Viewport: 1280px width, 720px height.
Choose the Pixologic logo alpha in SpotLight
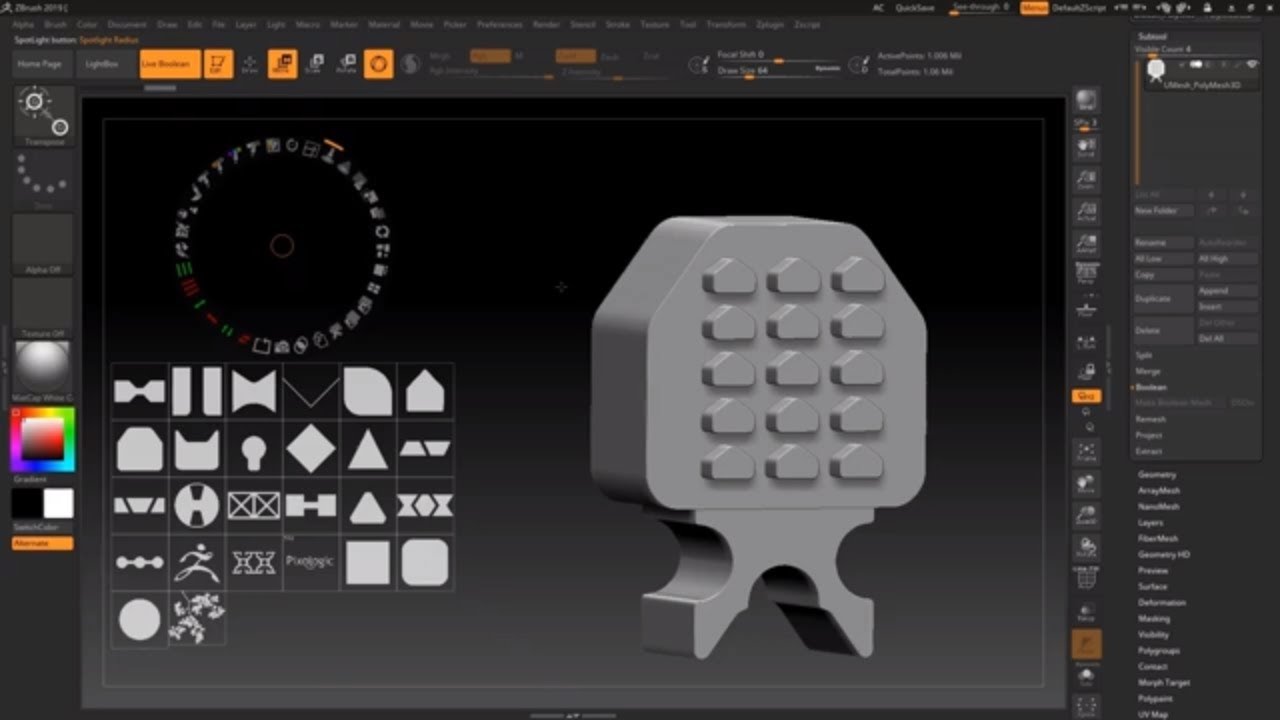(x=311, y=563)
